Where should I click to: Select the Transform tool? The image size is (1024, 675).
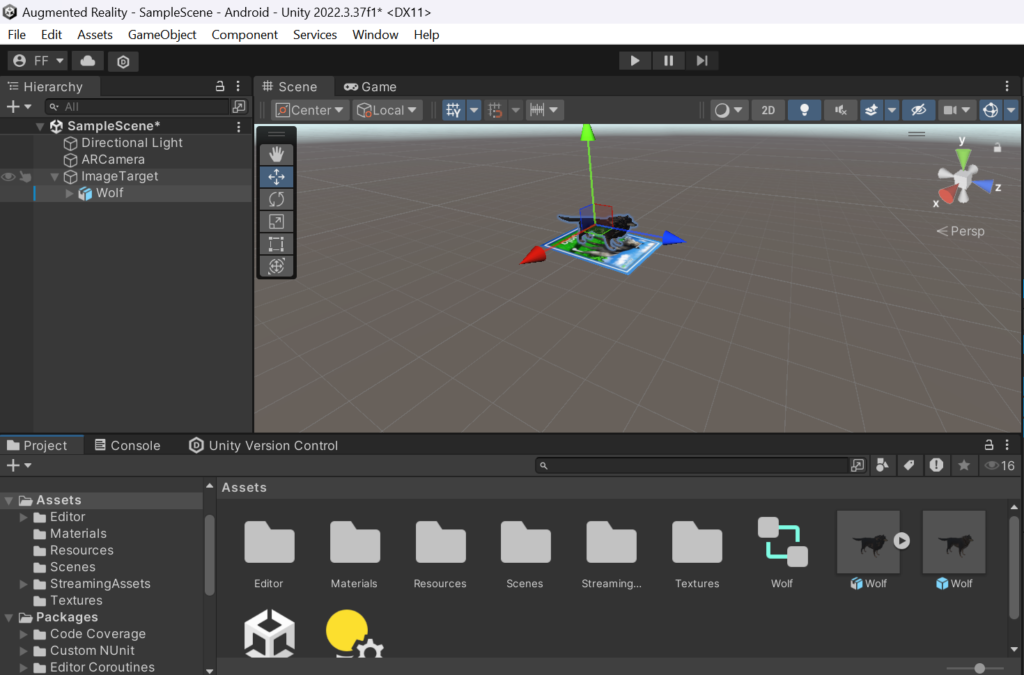[x=276, y=266]
